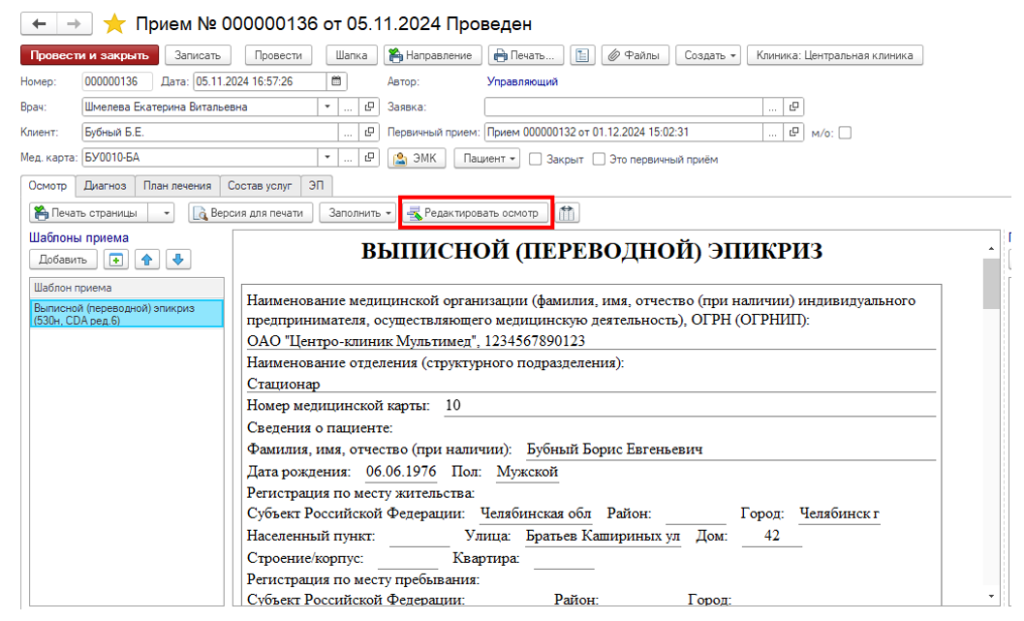Open the Мед. карта record with the open-form icon

pyautogui.click(x=370, y=157)
